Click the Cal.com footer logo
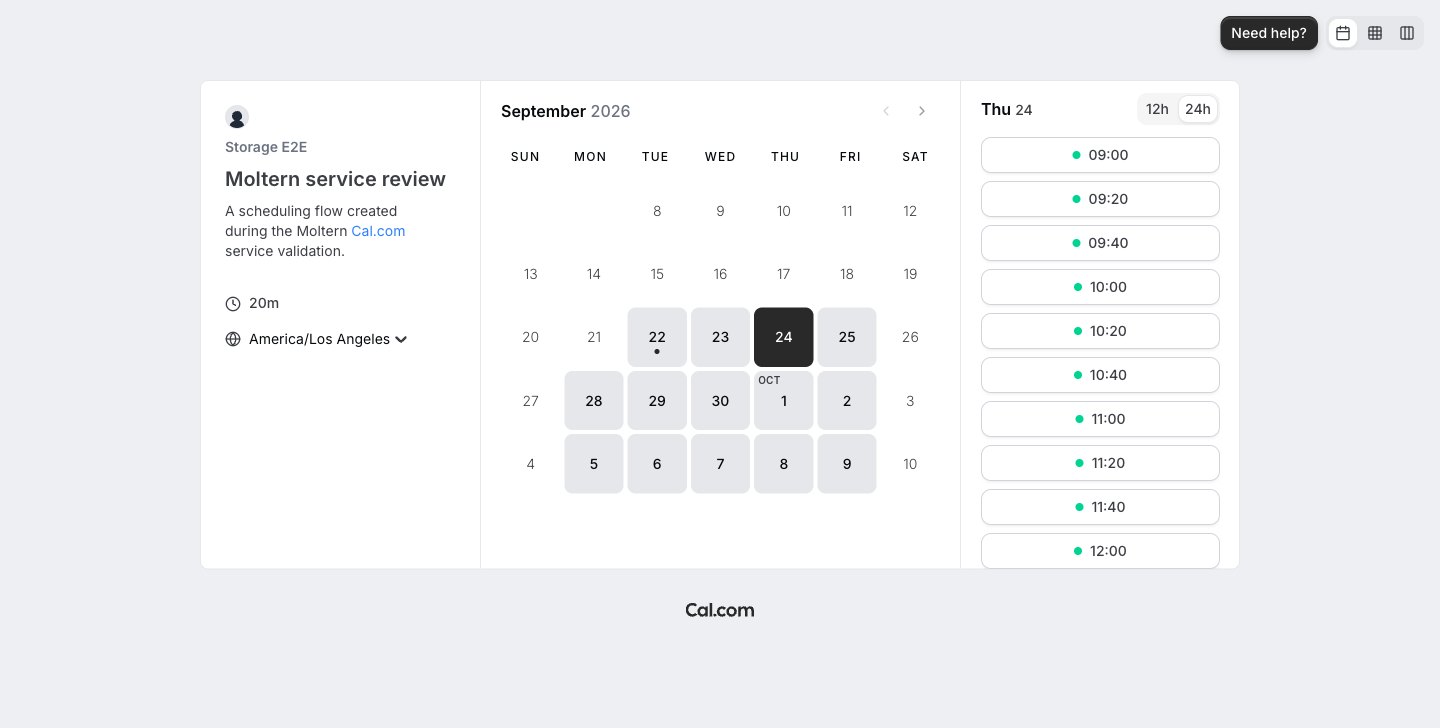Viewport: 1440px width, 728px height. (720, 610)
